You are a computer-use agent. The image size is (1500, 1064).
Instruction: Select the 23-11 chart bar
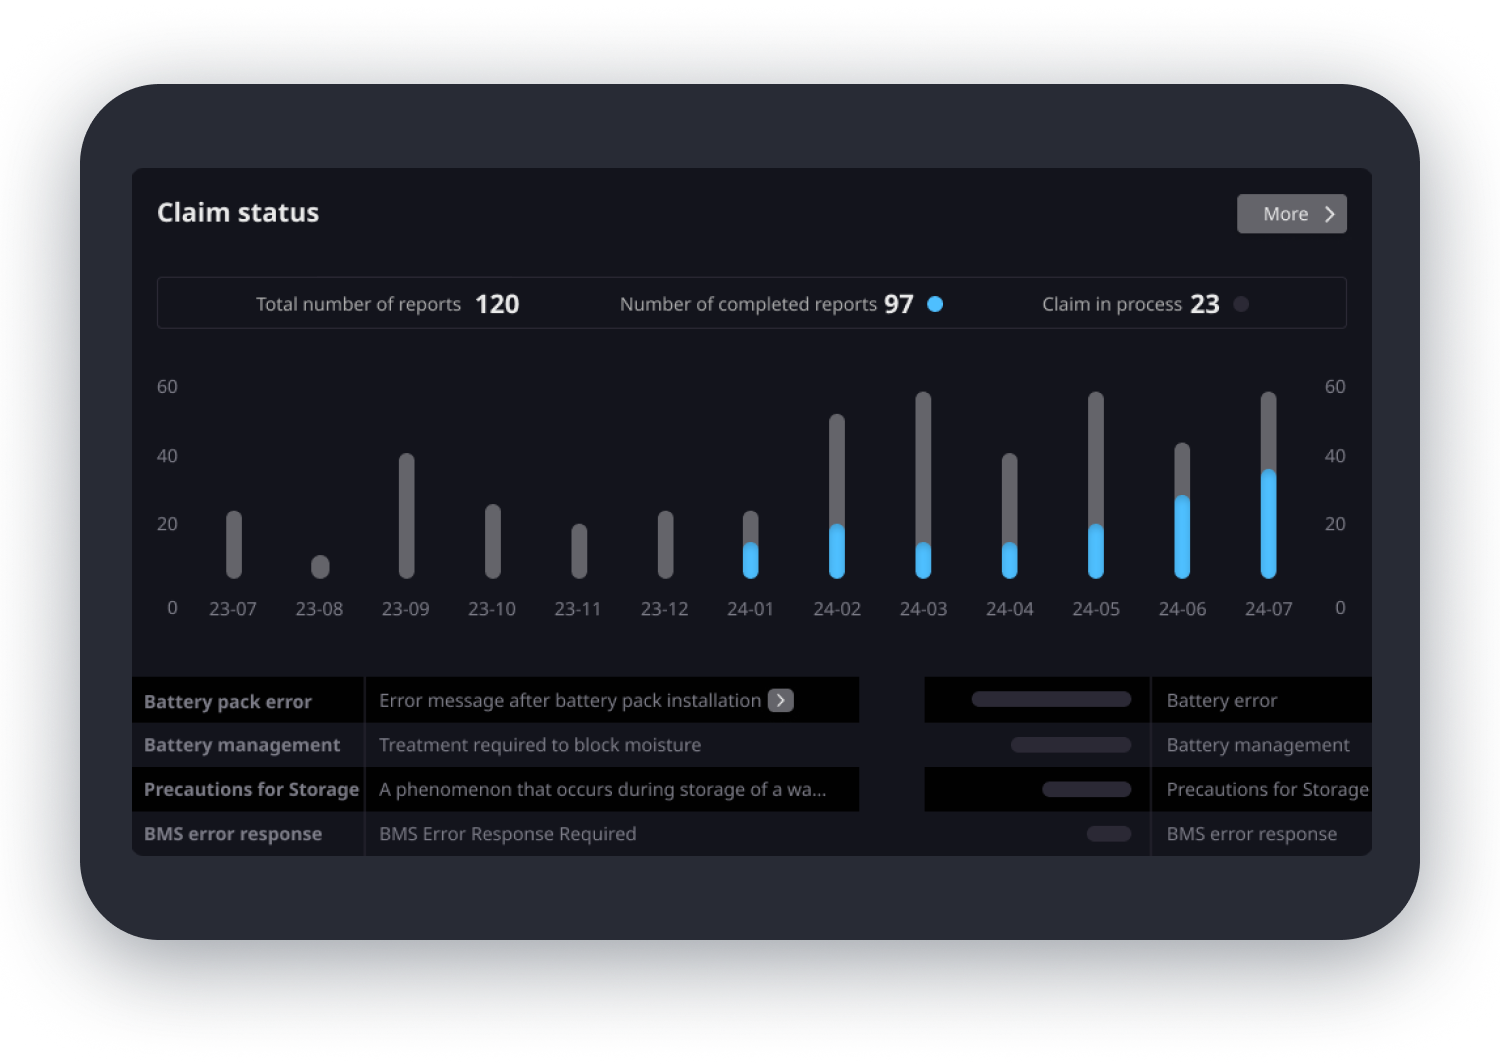coord(579,551)
